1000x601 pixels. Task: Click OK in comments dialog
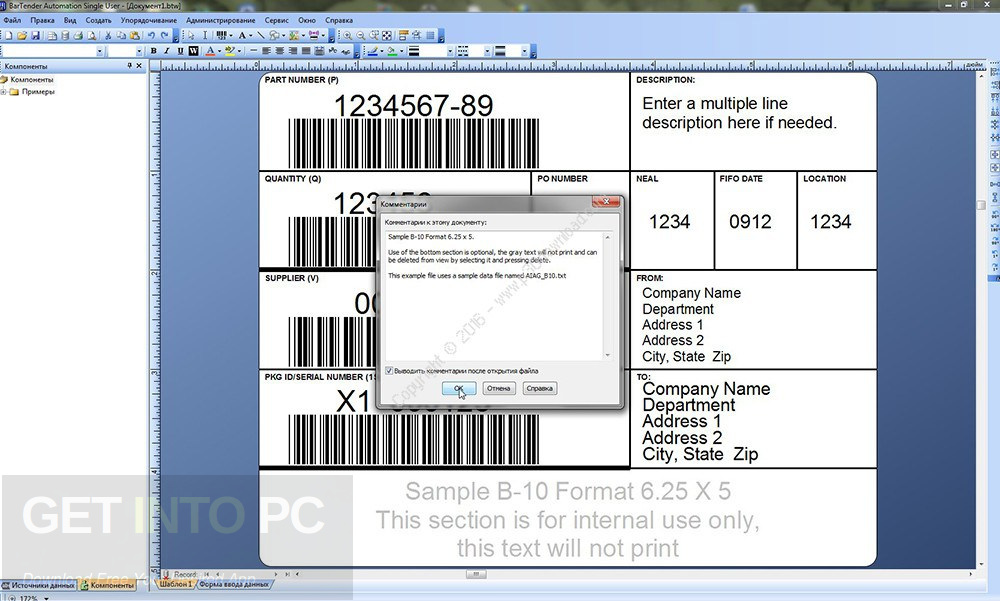click(459, 388)
